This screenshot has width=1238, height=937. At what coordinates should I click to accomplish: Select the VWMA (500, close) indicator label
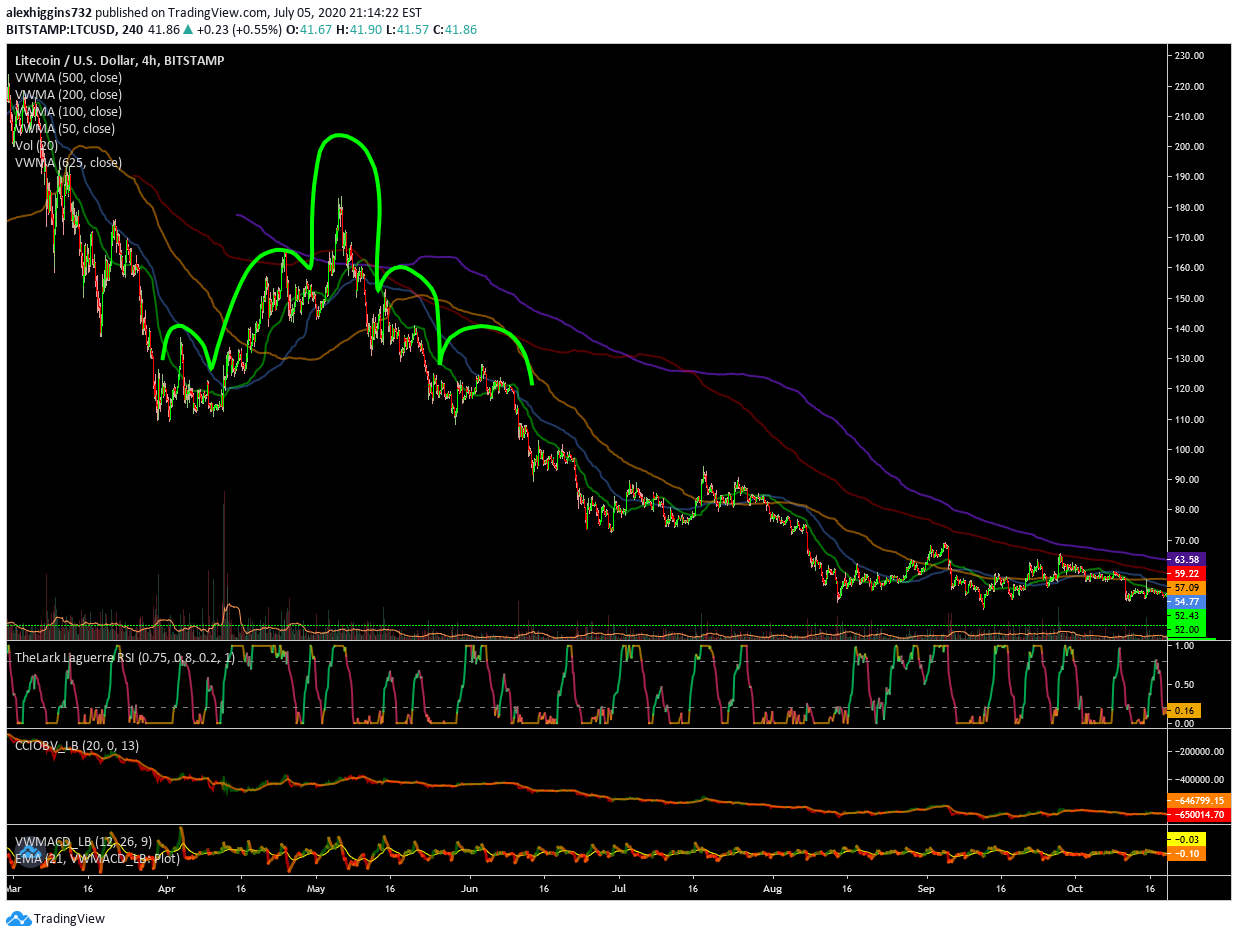click(66, 78)
